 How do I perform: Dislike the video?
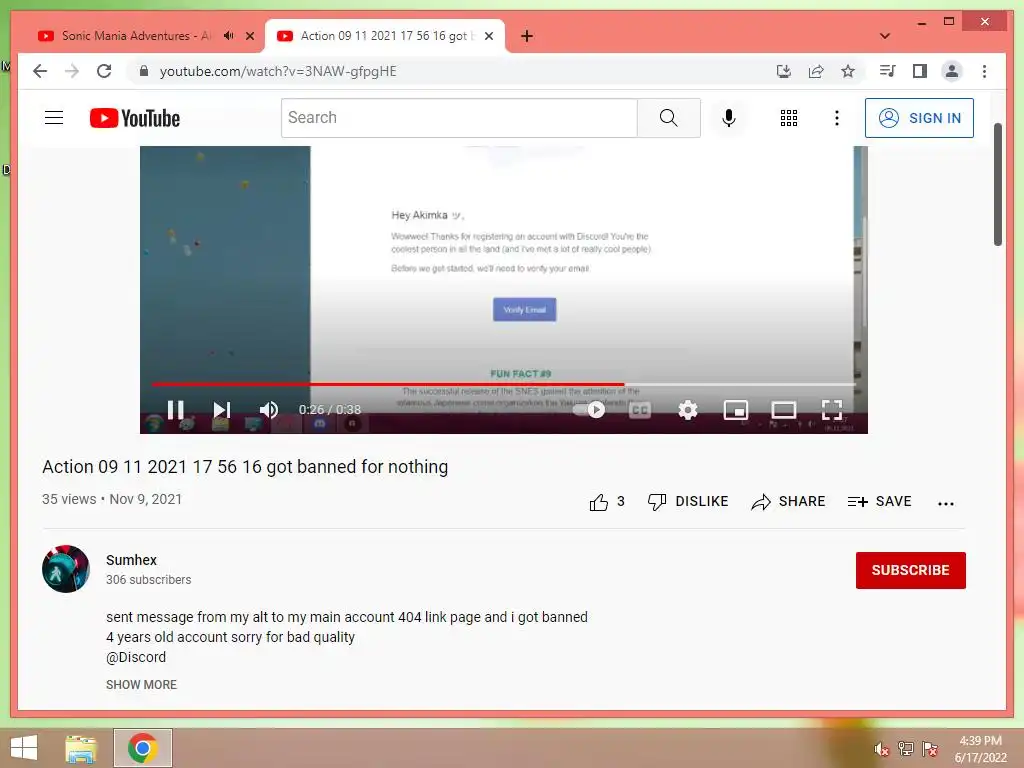pyautogui.click(x=688, y=502)
